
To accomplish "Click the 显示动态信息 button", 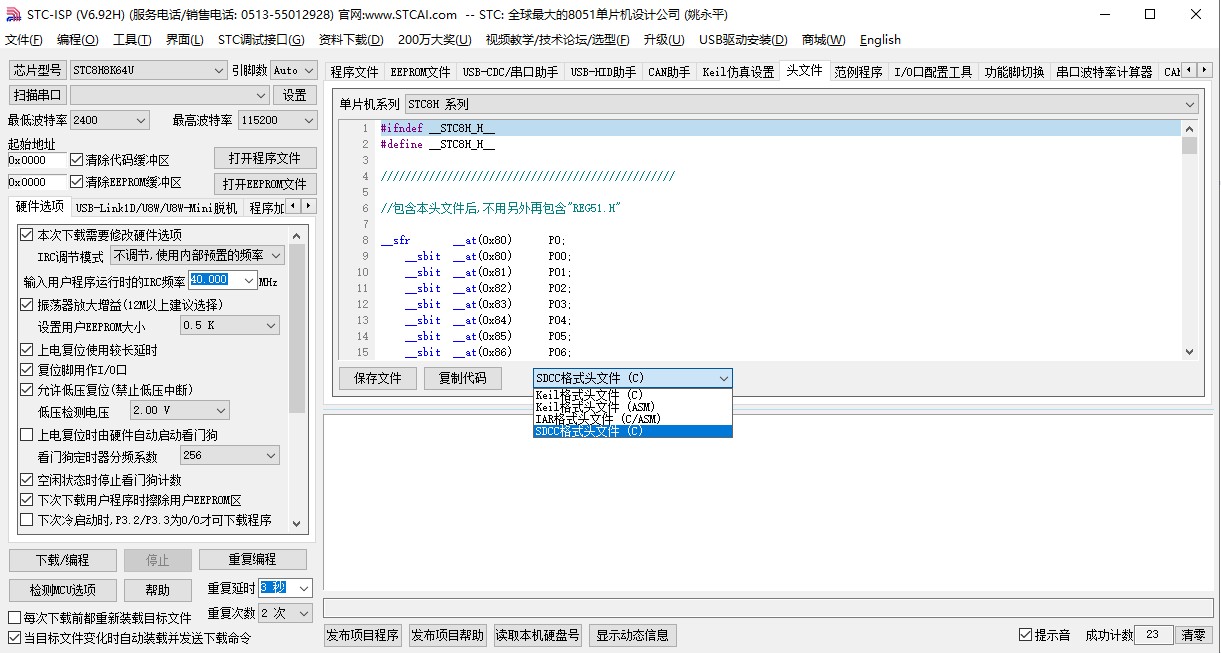I will point(633,636).
